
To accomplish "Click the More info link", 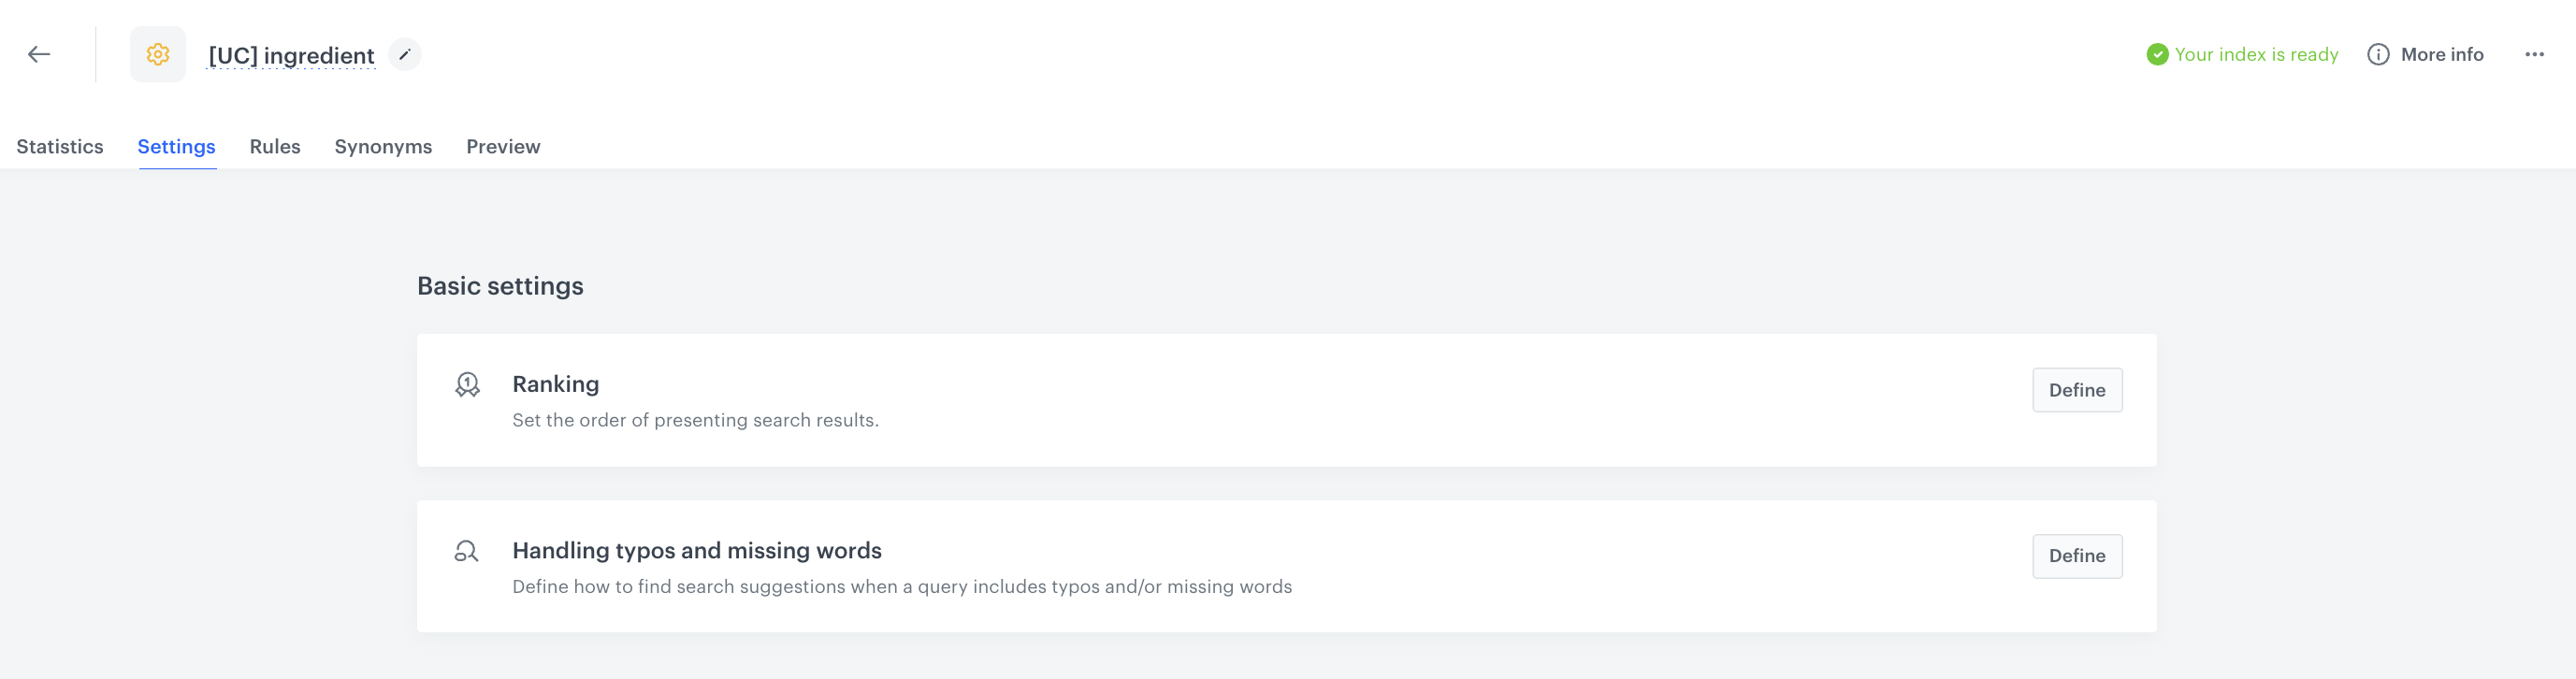I will pos(2441,55).
